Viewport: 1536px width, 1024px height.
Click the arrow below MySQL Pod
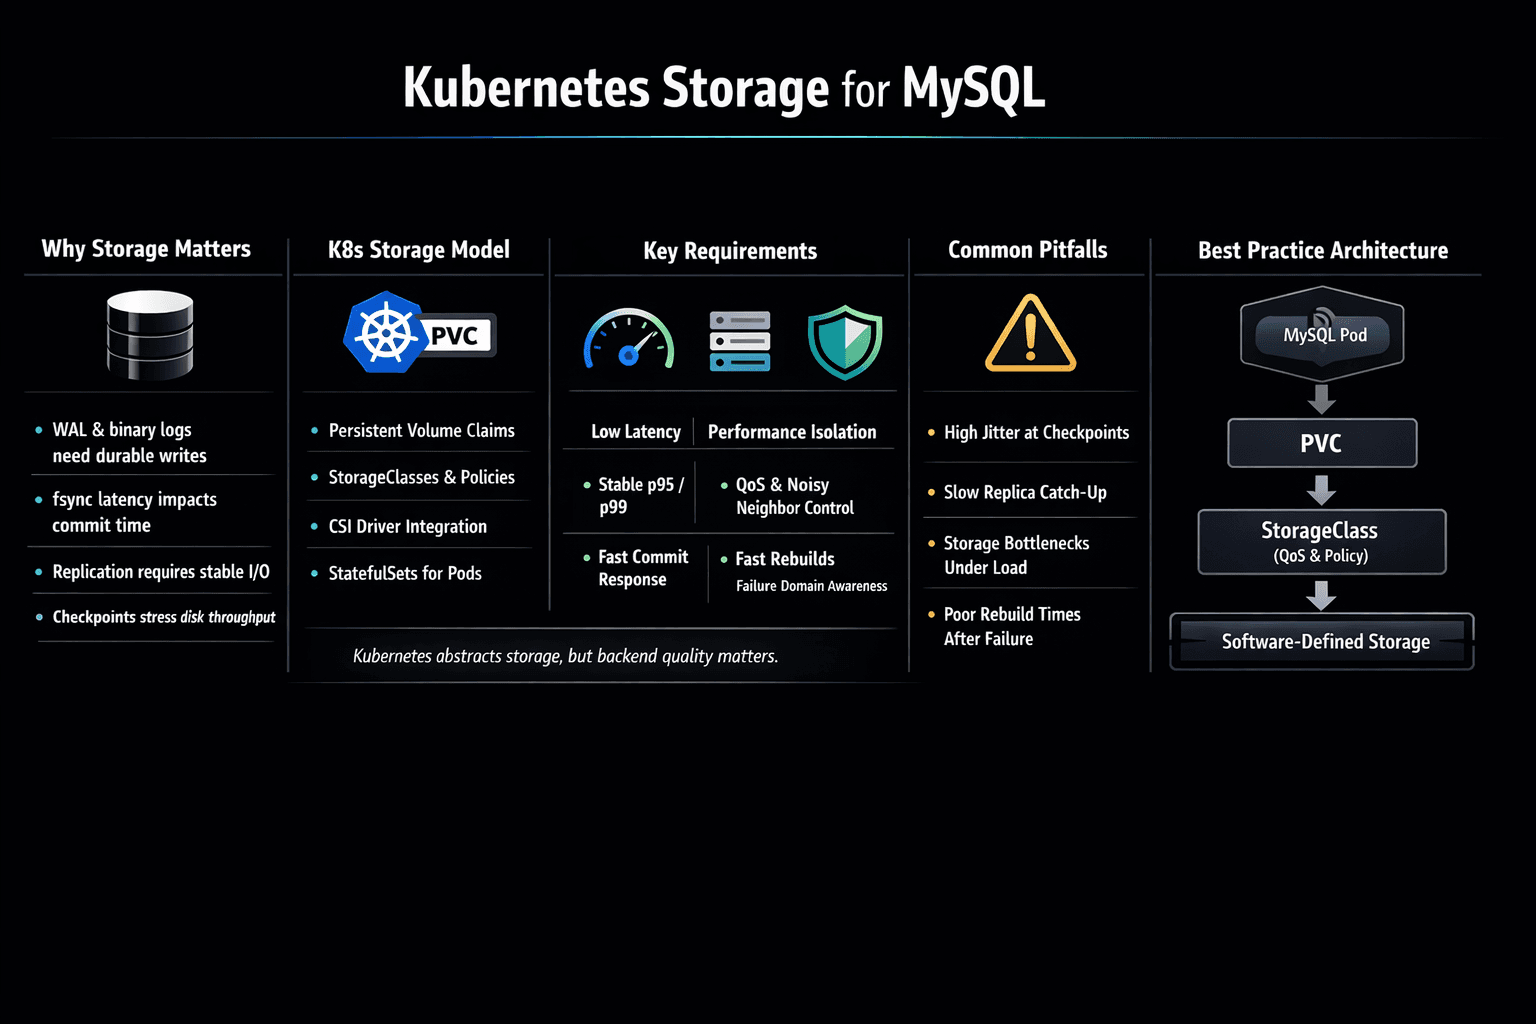(1322, 399)
